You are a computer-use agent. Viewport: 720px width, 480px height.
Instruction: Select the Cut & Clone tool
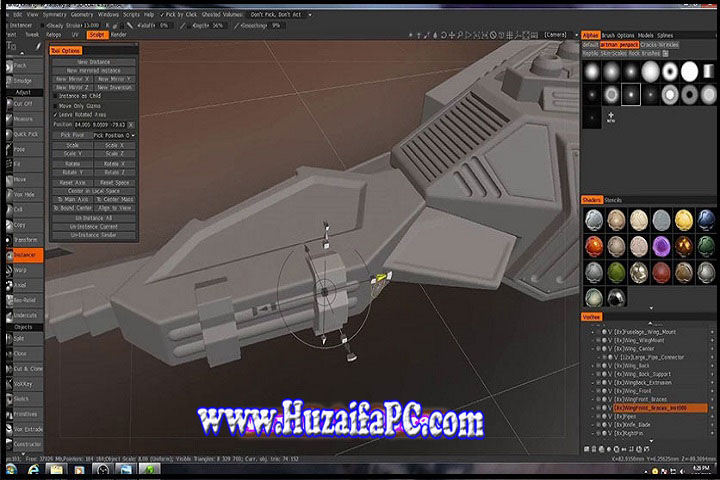coord(24,369)
